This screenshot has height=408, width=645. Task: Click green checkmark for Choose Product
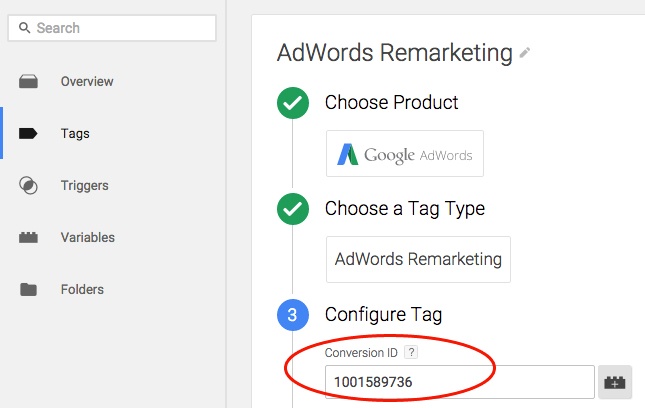pyautogui.click(x=292, y=103)
